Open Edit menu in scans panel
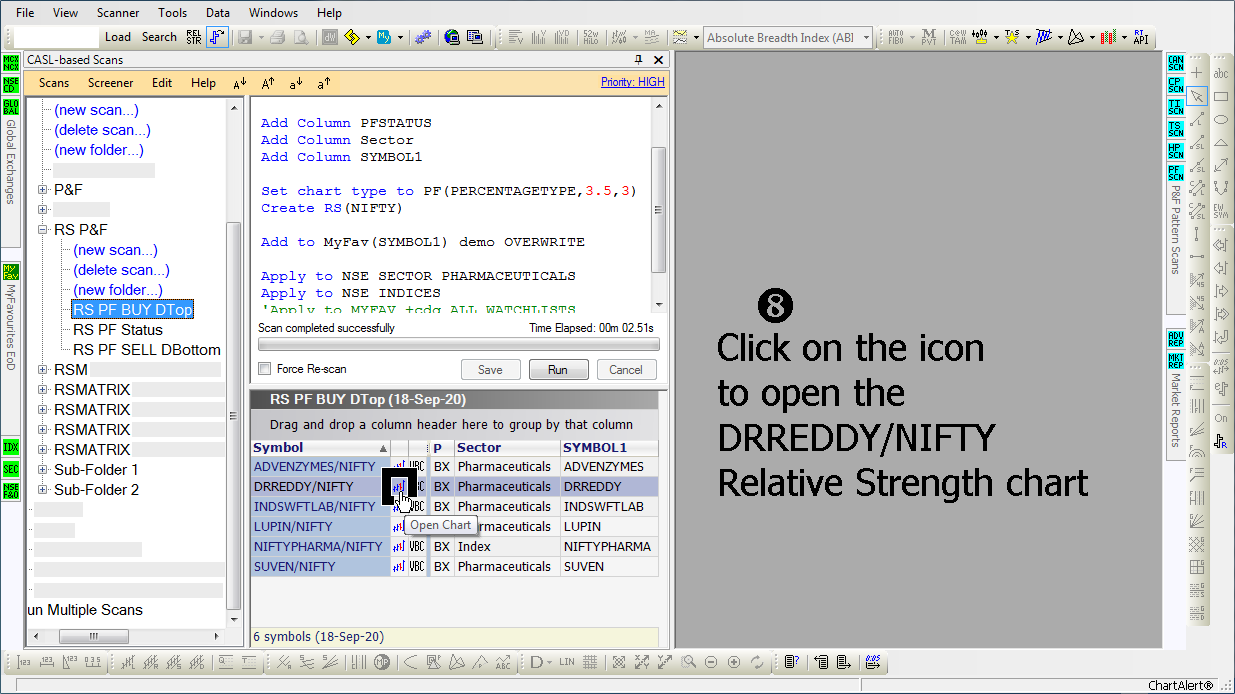The height and width of the screenshot is (694, 1235). point(162,83)
